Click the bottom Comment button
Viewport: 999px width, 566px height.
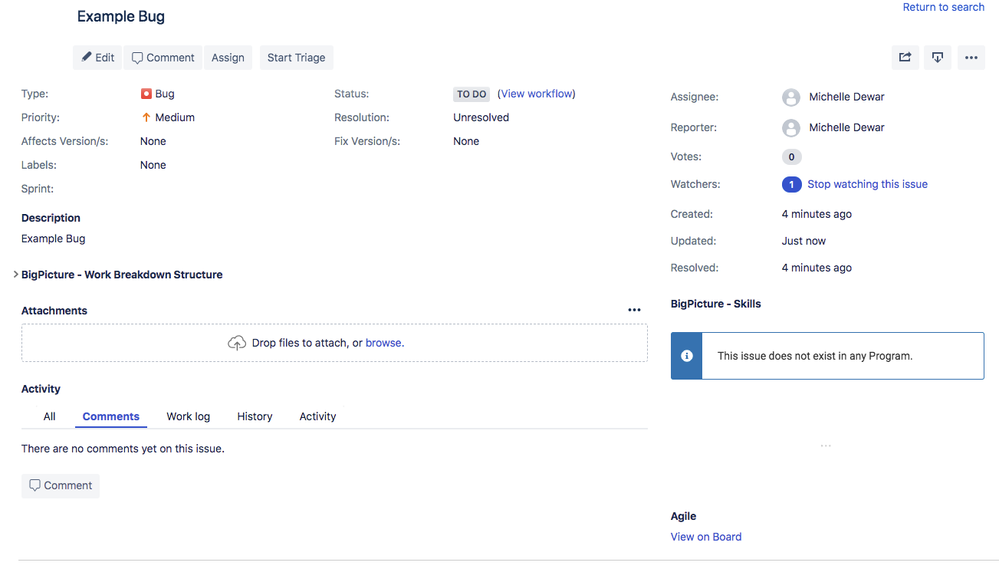61,486
